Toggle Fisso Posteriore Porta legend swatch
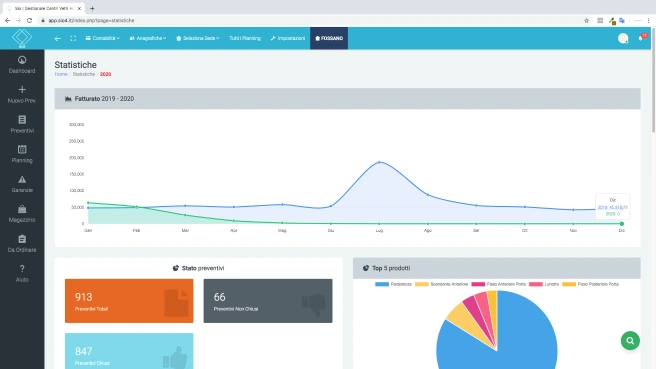This screenshot has height=369, width=656. click(569, 284)
